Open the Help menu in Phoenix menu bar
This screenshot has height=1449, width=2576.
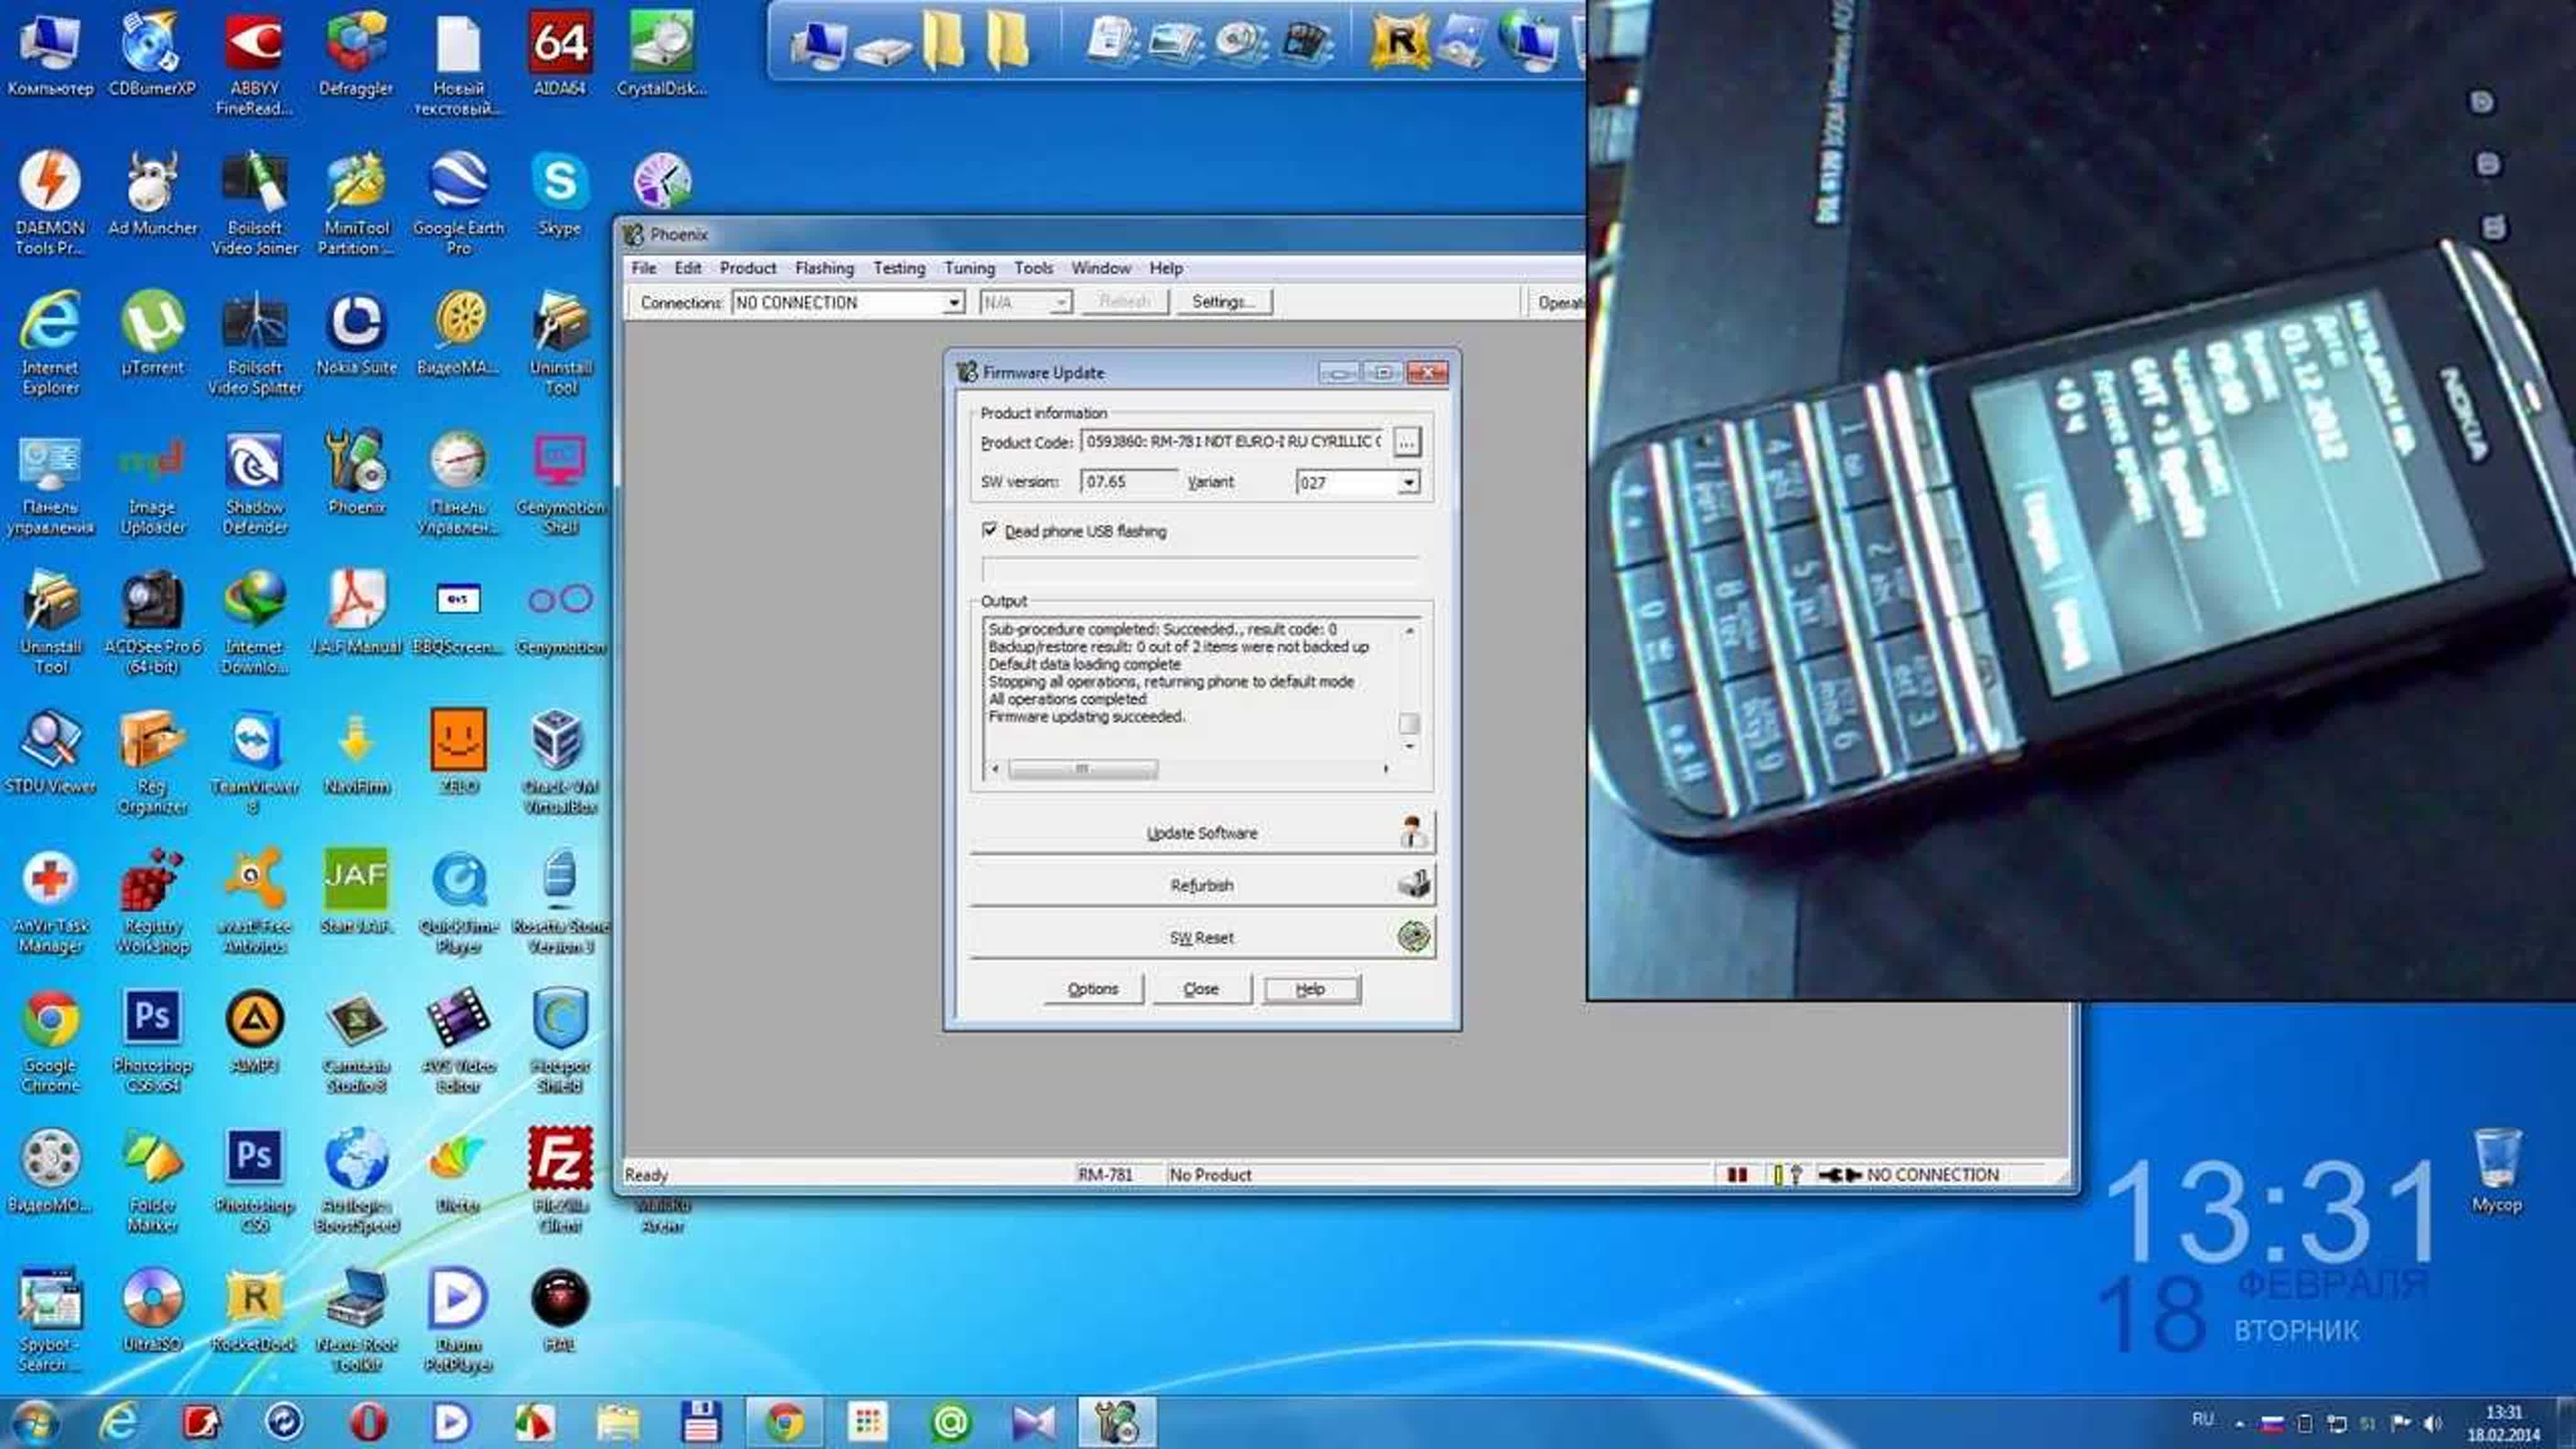[x=1165, y=268]
